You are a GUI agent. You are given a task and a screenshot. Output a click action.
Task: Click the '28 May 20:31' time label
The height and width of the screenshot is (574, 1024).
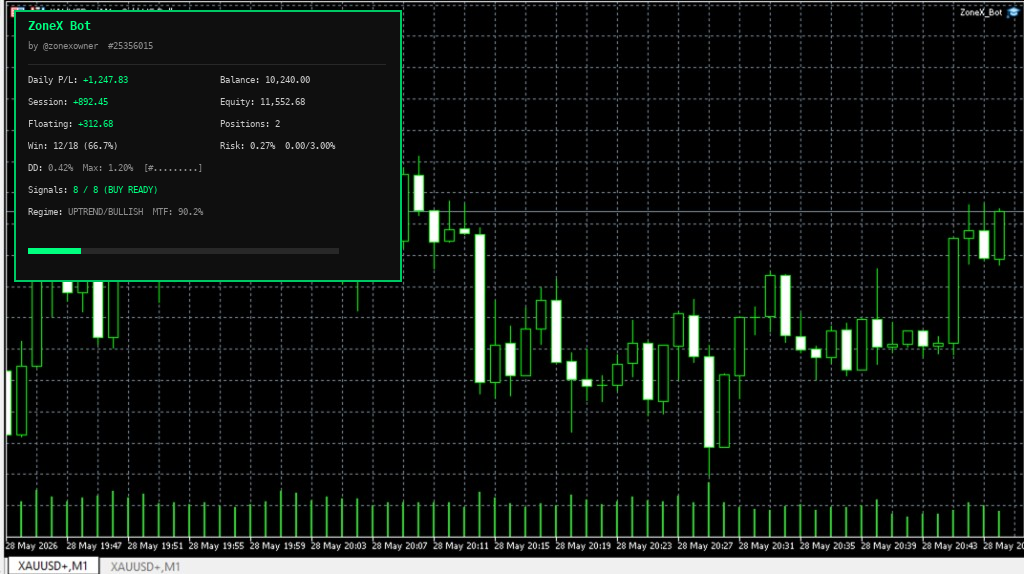point(766,546)
